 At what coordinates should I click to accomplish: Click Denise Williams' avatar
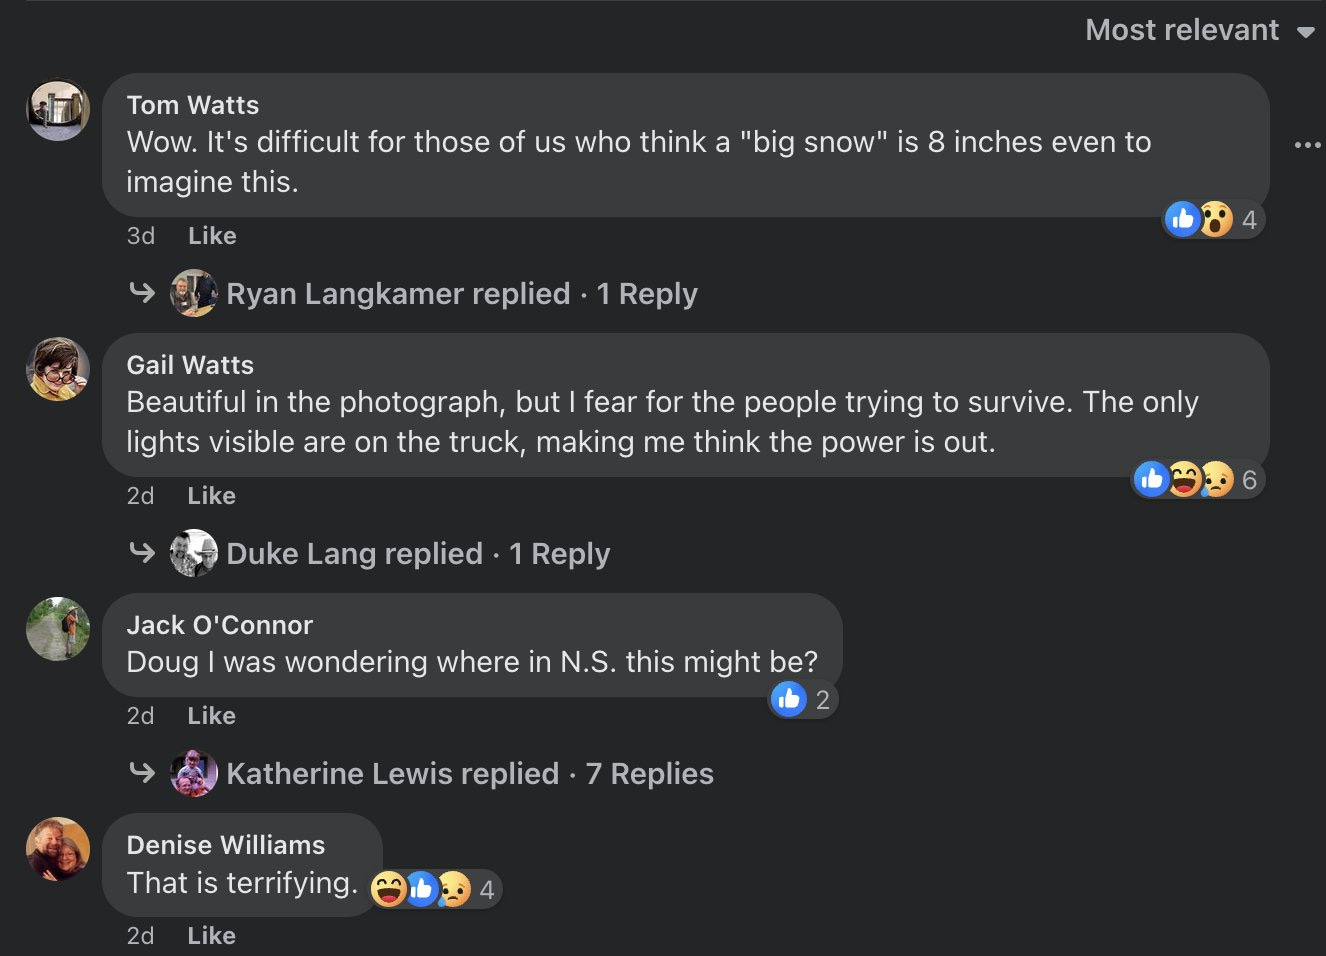click(x=58, y=849)
